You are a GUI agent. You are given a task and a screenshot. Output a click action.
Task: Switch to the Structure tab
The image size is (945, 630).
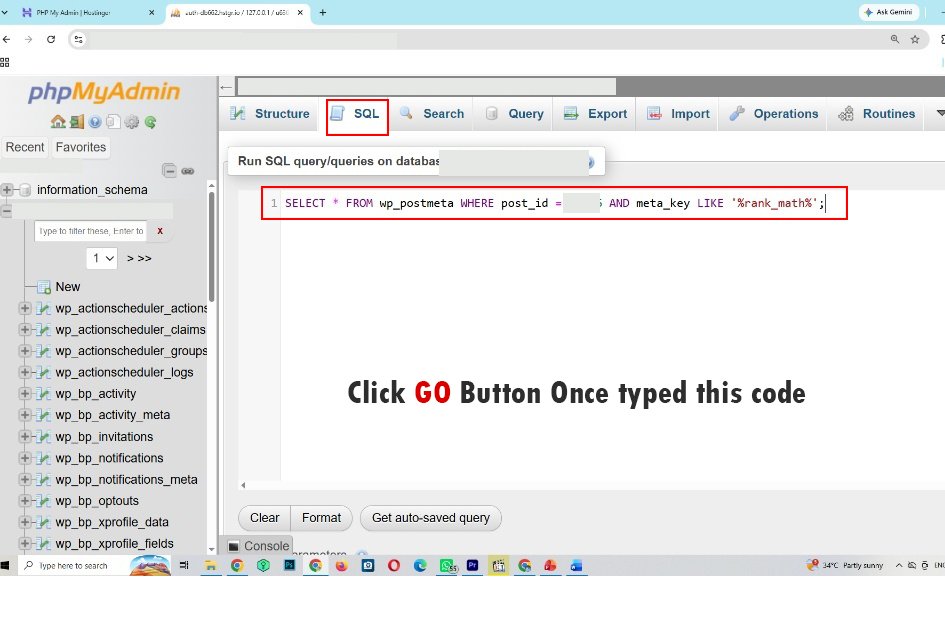pyautogui.click(x=270, y=114)
